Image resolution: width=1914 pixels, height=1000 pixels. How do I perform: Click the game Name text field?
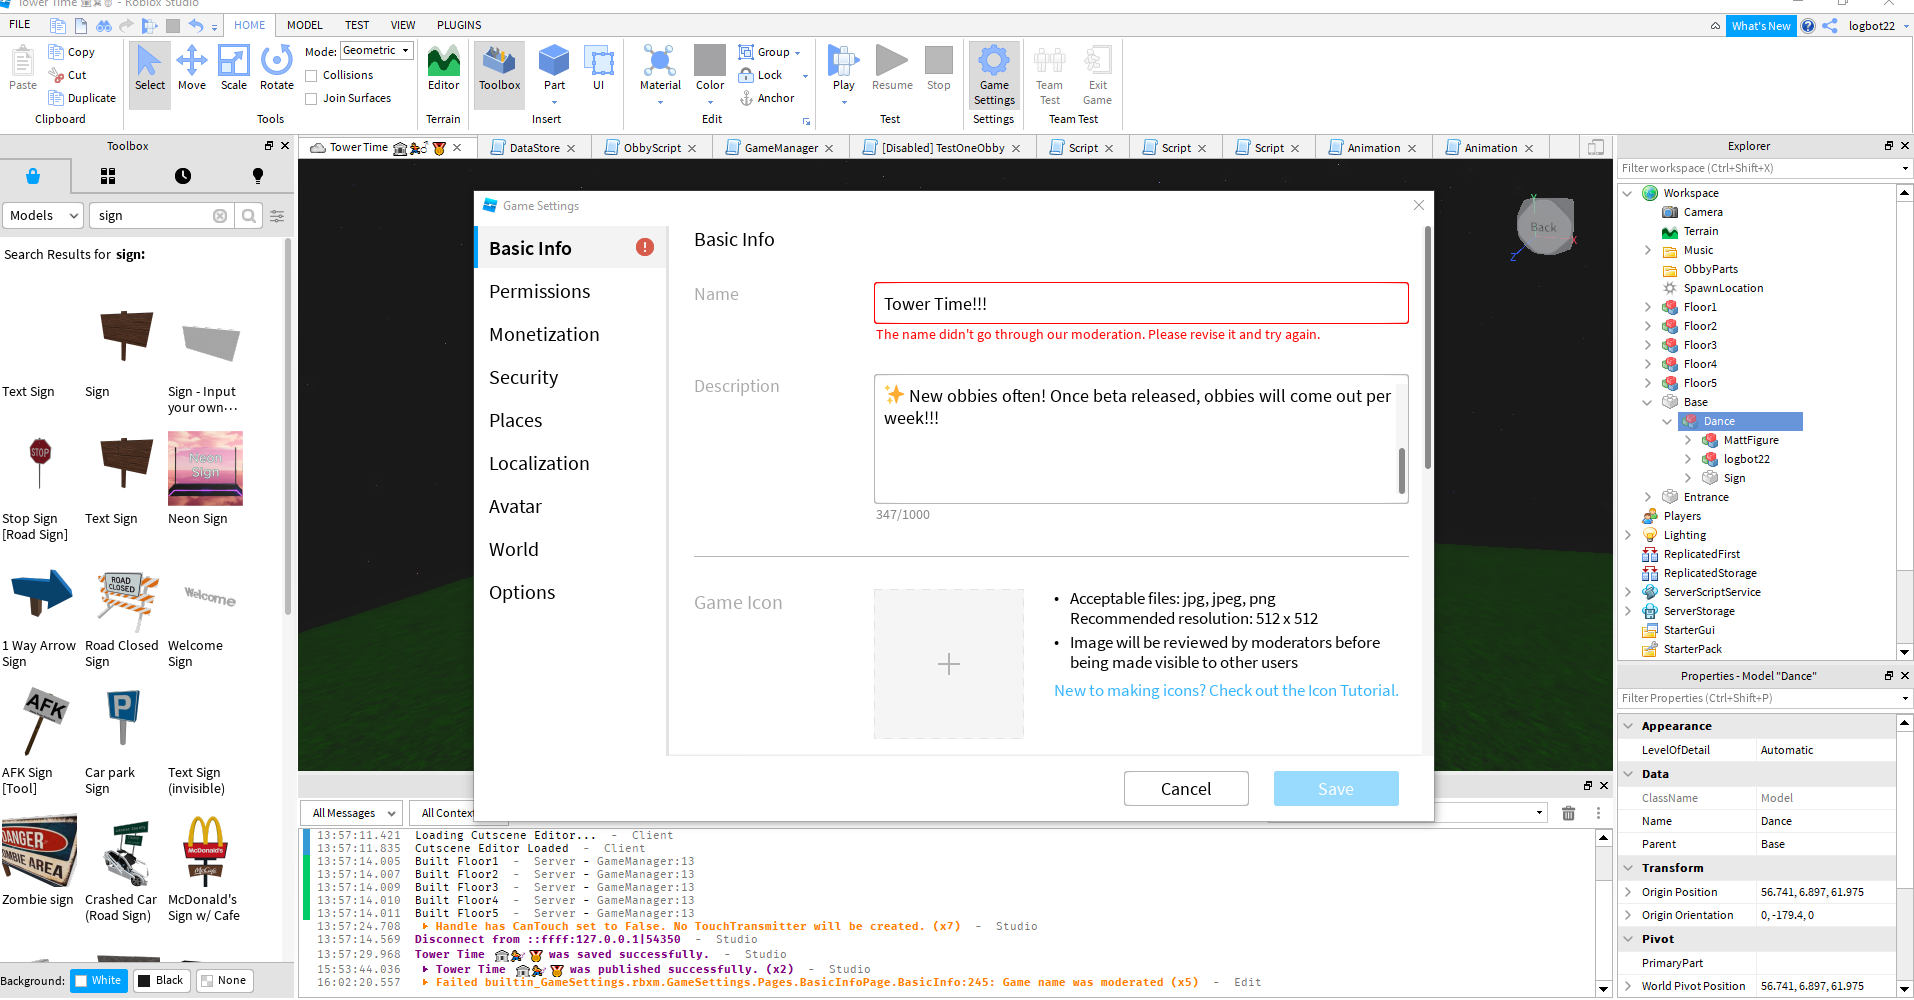[1140, 304]
